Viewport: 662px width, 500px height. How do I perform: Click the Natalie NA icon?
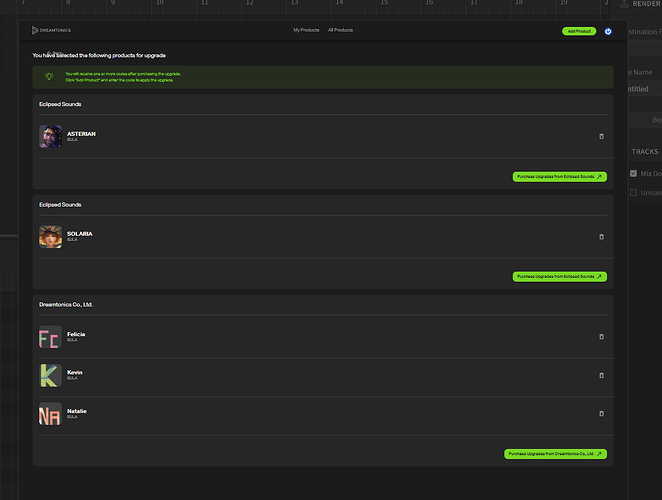[51, 414]
